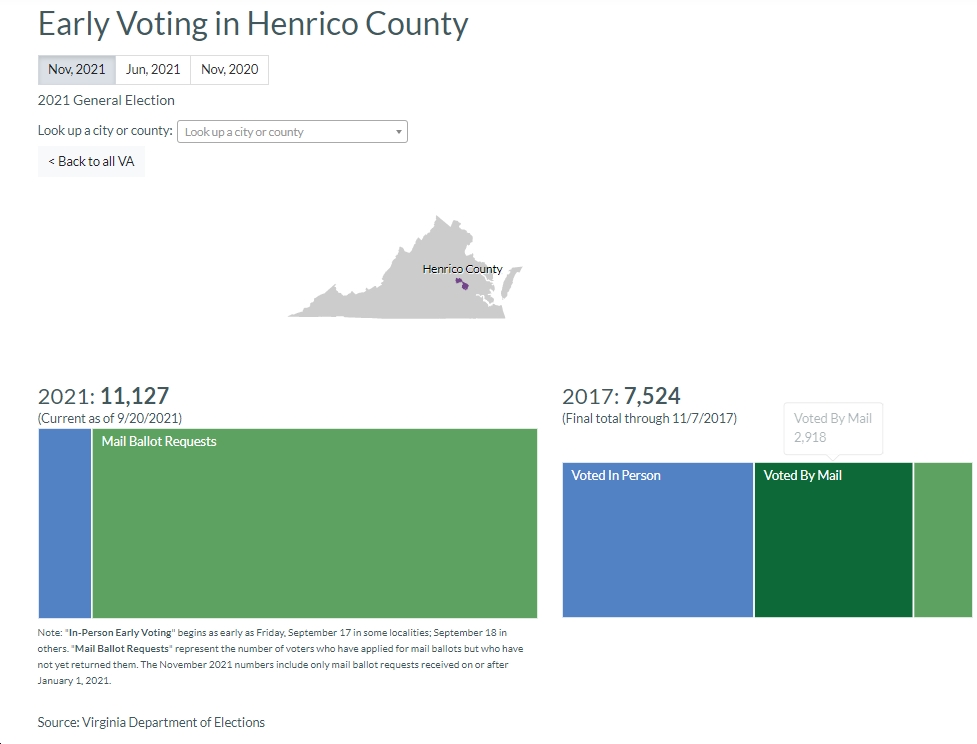This screenshot has width=977, height=744.
Task: Click the dropdown arrow in lookup field
Action: 398,132
